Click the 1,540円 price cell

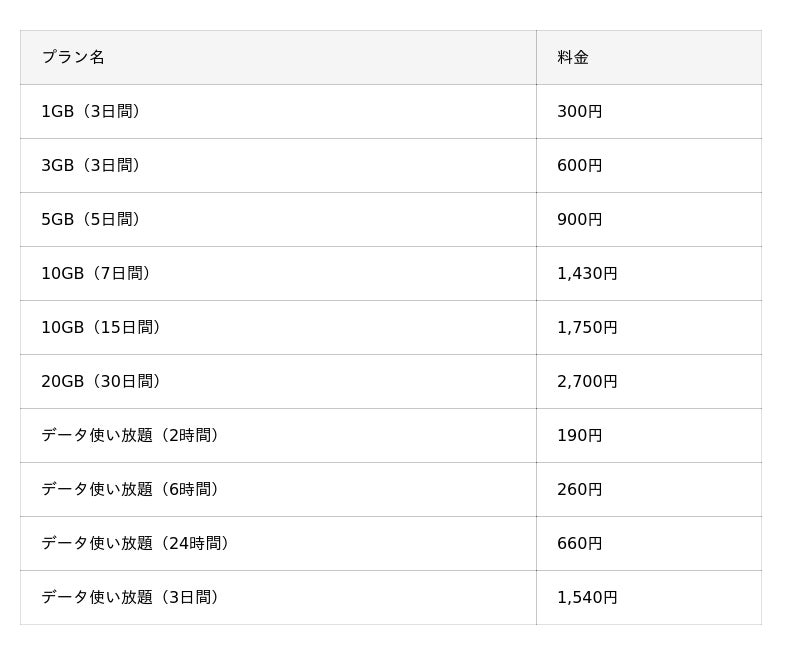point(587,597)
